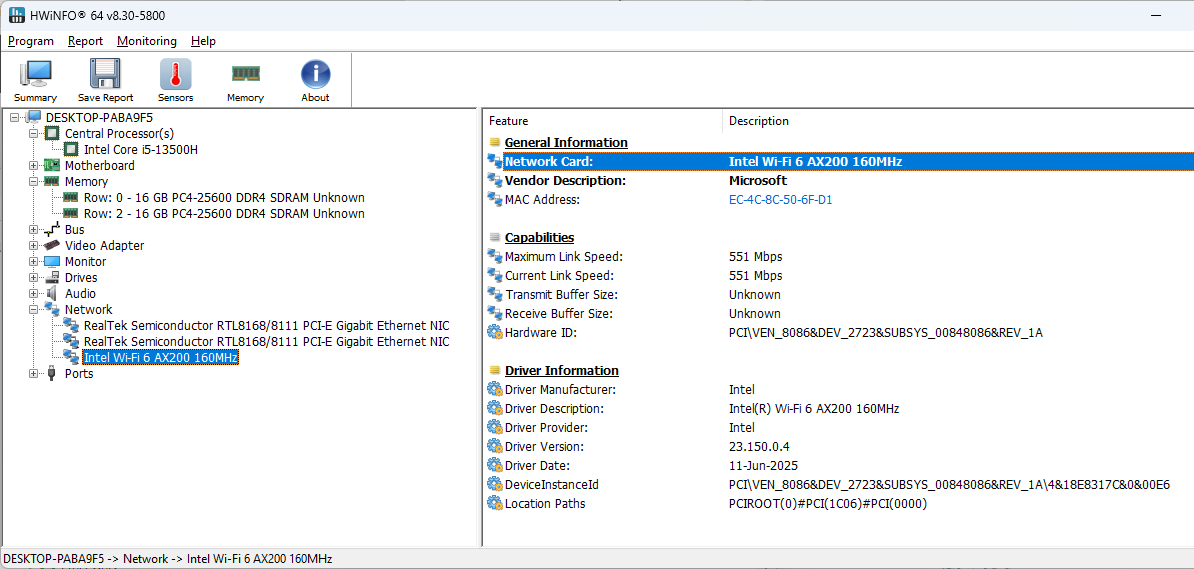
Task: Expand the Monitor node
Action: [34, 261]
